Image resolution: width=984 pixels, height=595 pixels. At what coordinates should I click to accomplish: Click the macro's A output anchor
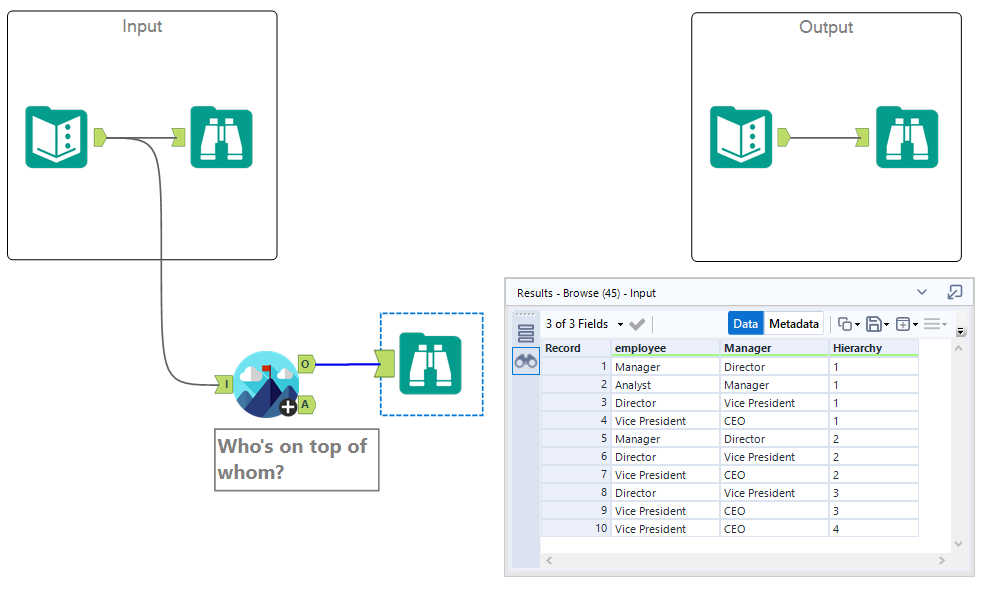(306, 405)
